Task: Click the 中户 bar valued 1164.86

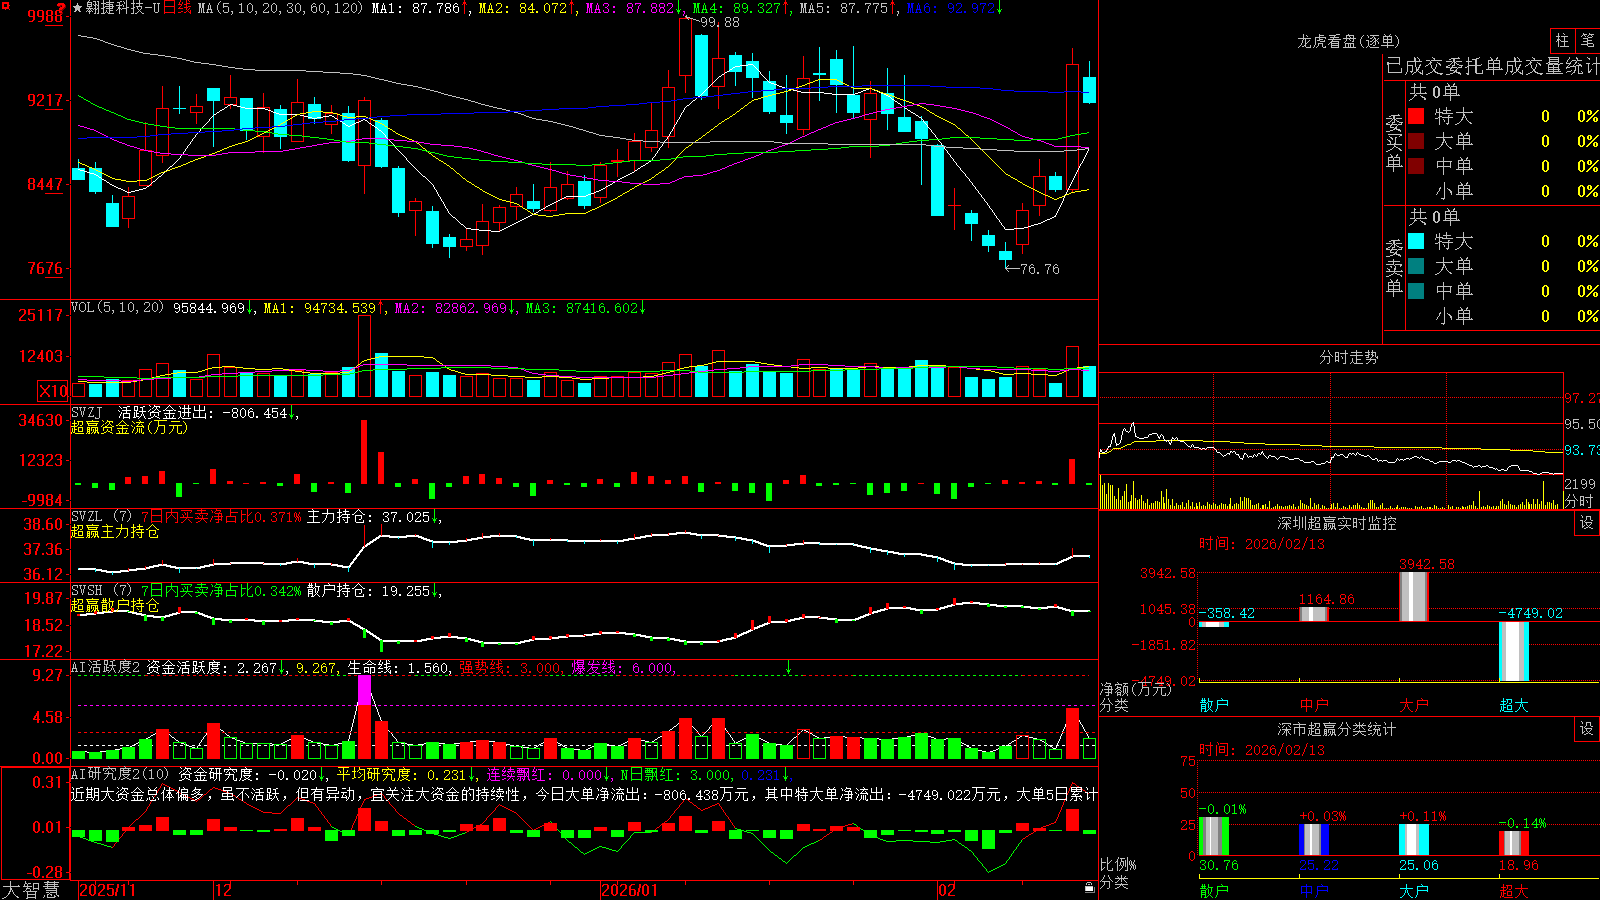Action: coord(1314,614)
